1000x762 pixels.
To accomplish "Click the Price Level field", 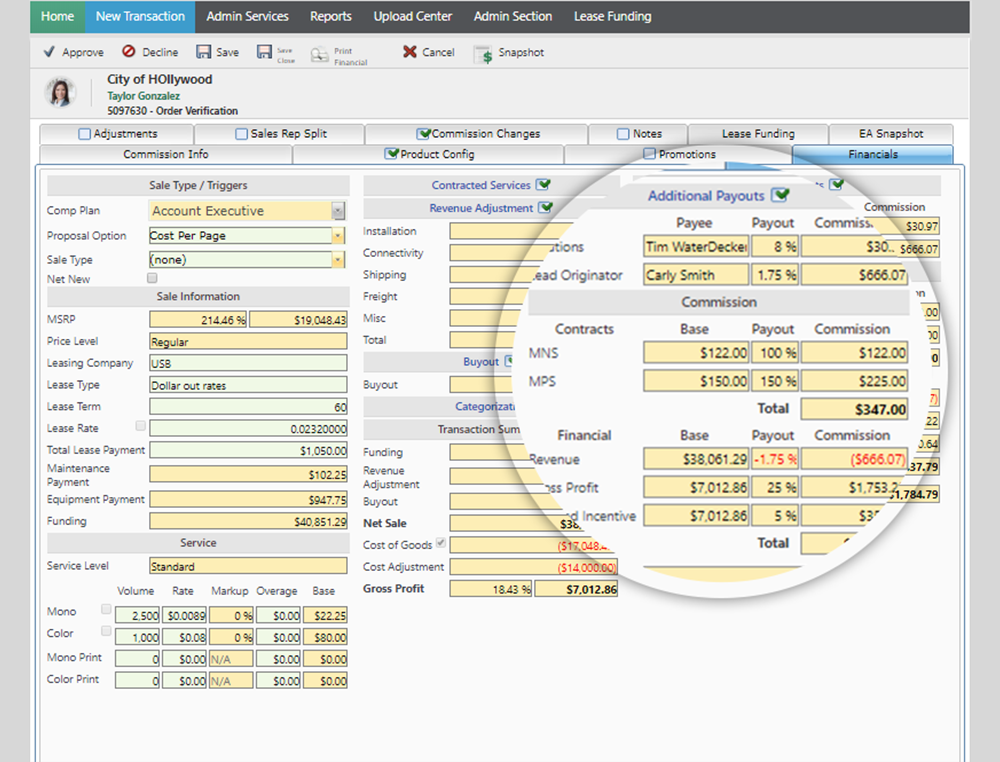I will coord(248,341).
